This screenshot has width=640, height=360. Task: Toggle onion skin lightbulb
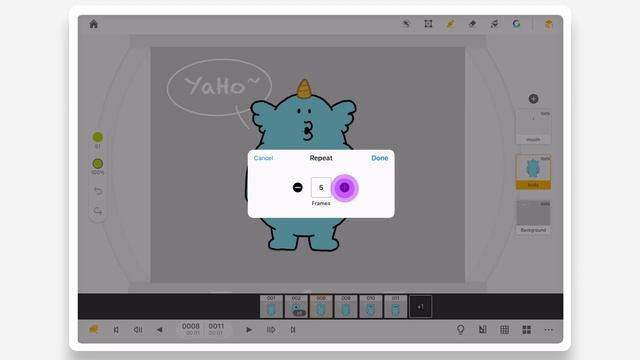click(x=460, y=330)
